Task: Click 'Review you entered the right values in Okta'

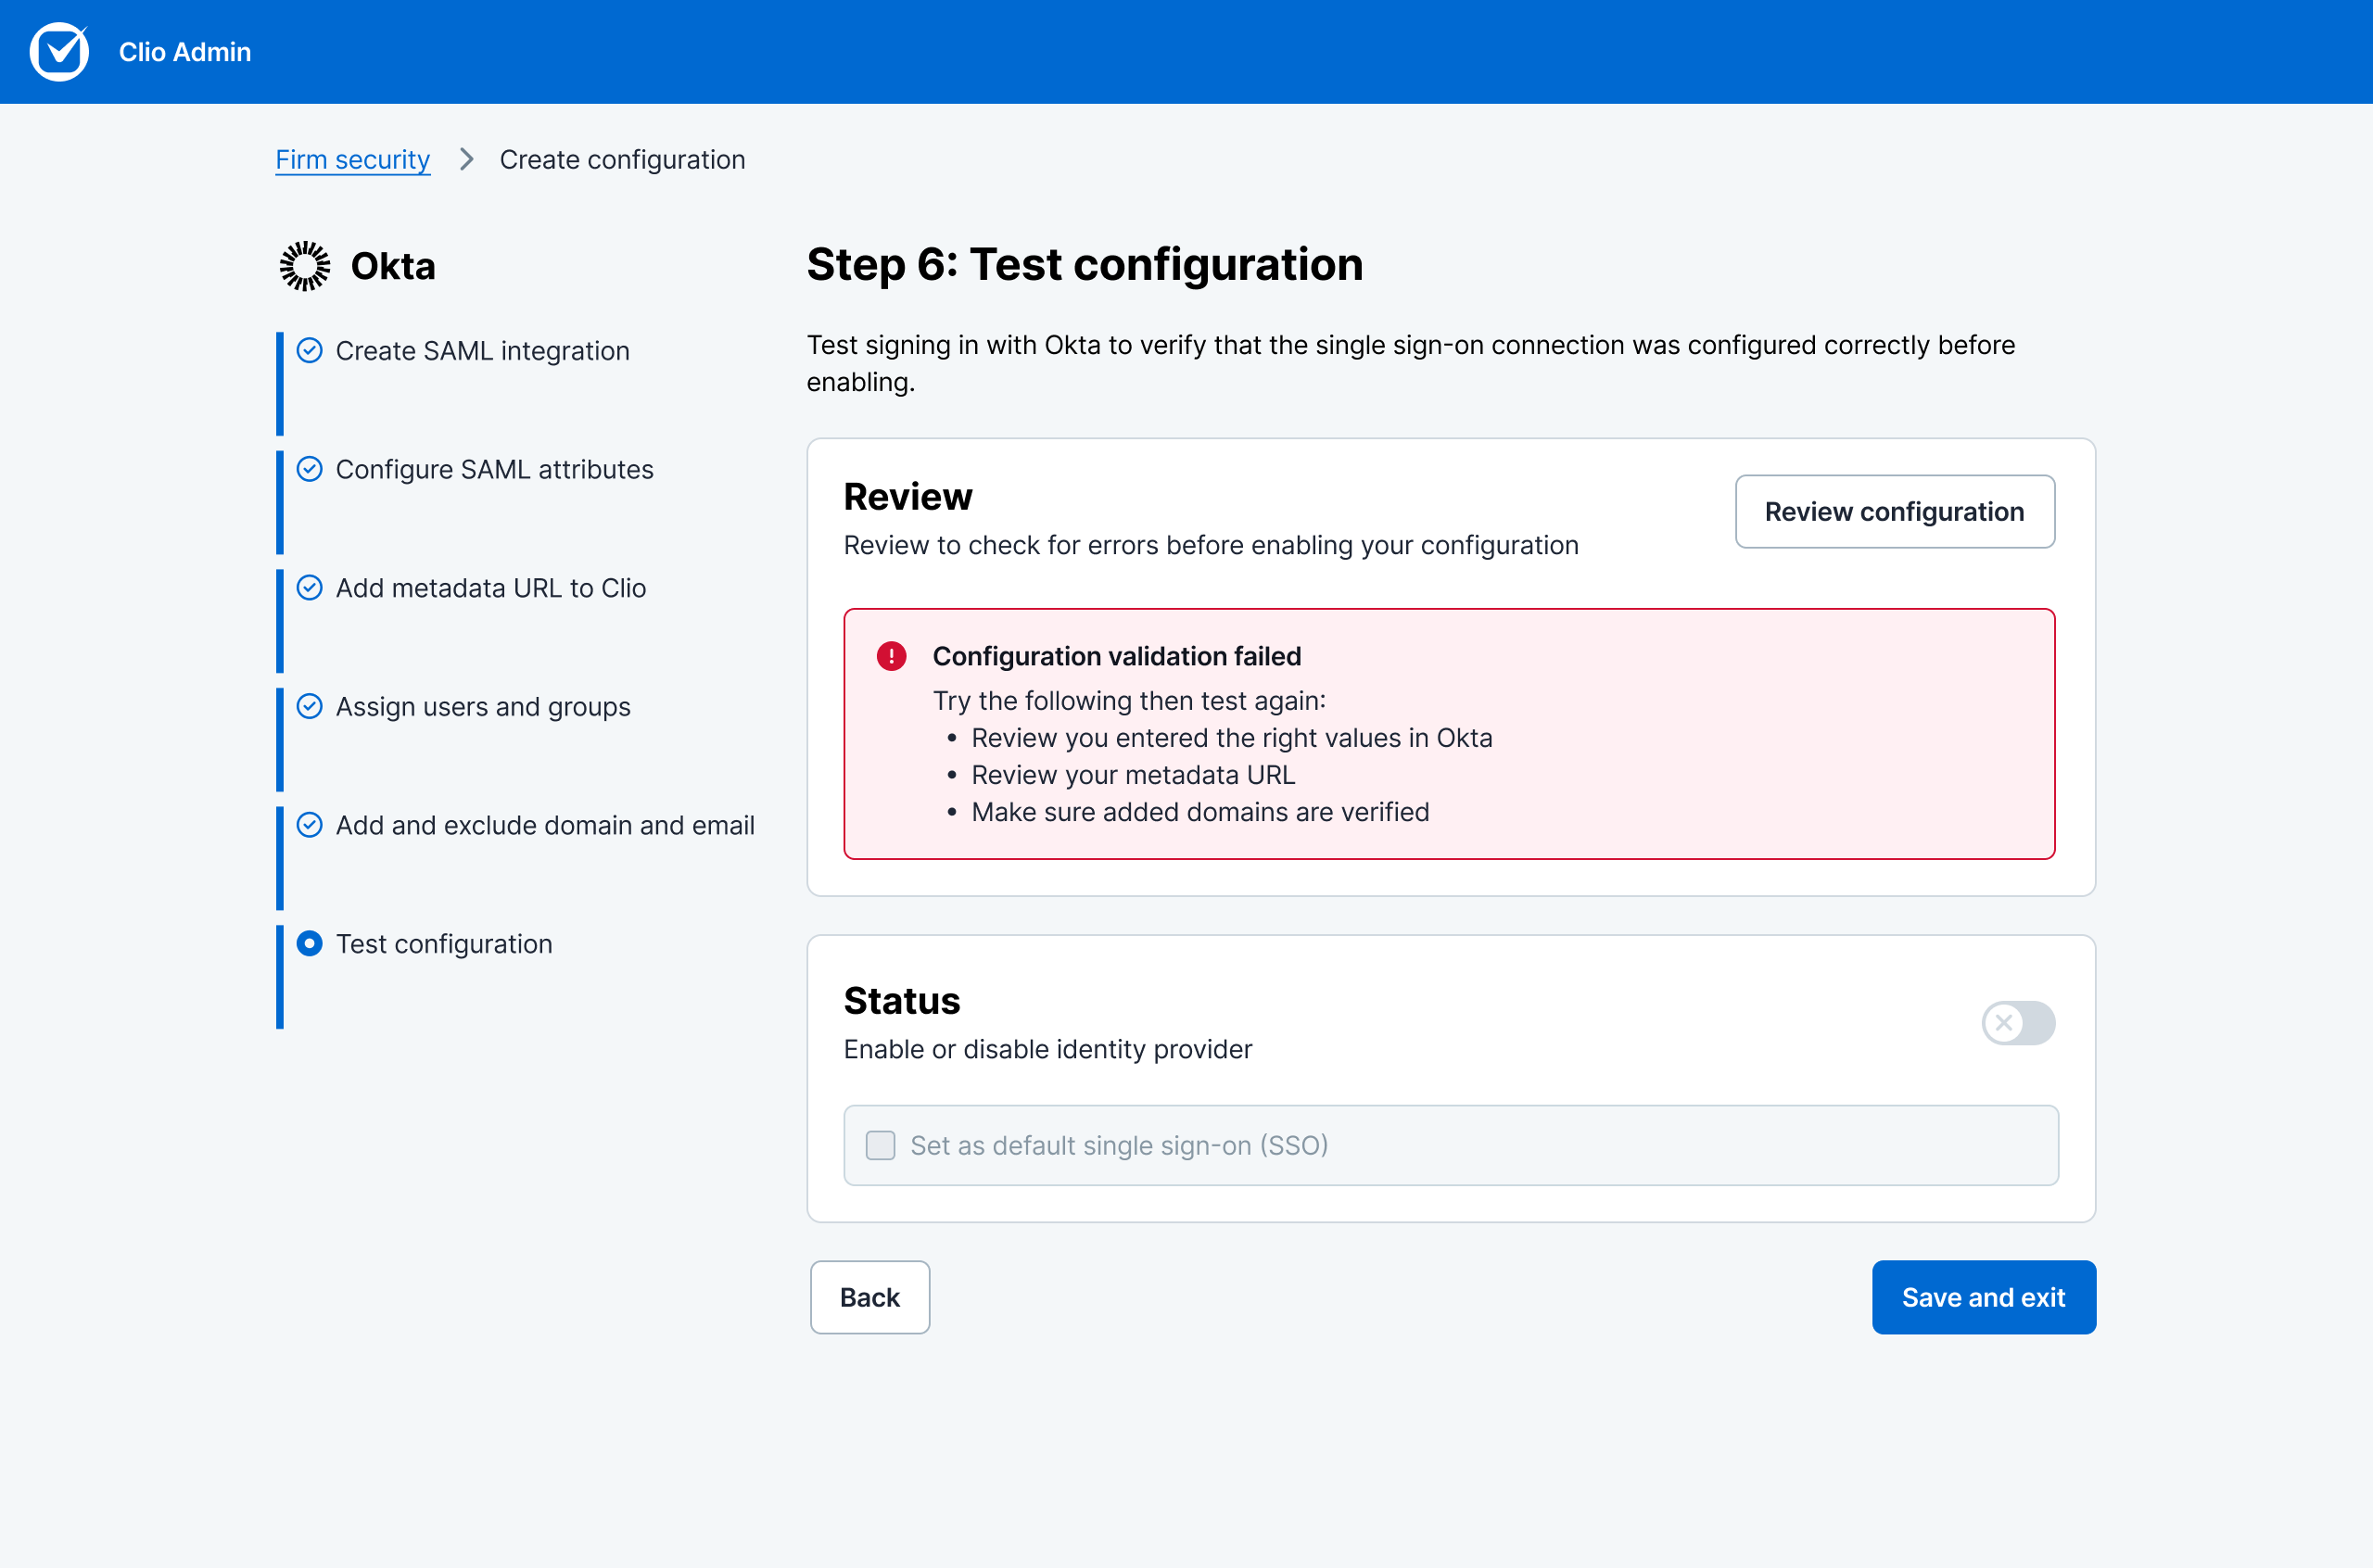Action: (x=1232, y=738)
